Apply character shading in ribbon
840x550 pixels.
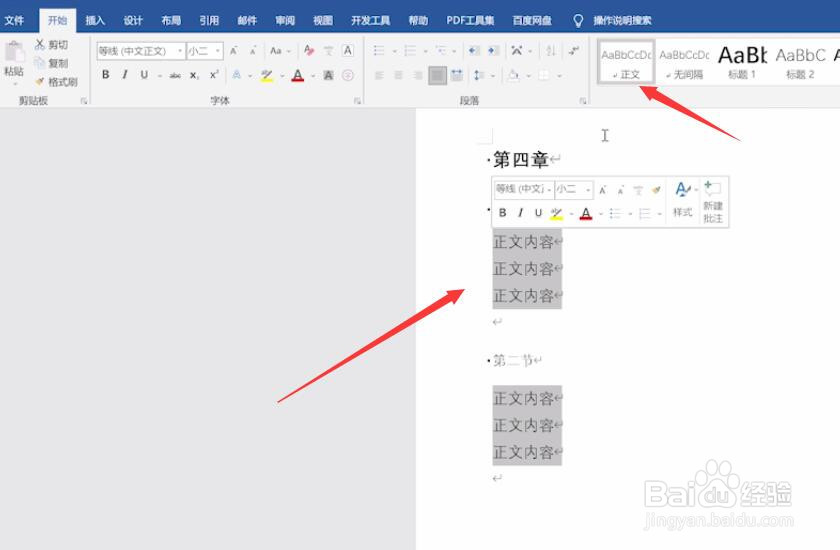[328, 76]
